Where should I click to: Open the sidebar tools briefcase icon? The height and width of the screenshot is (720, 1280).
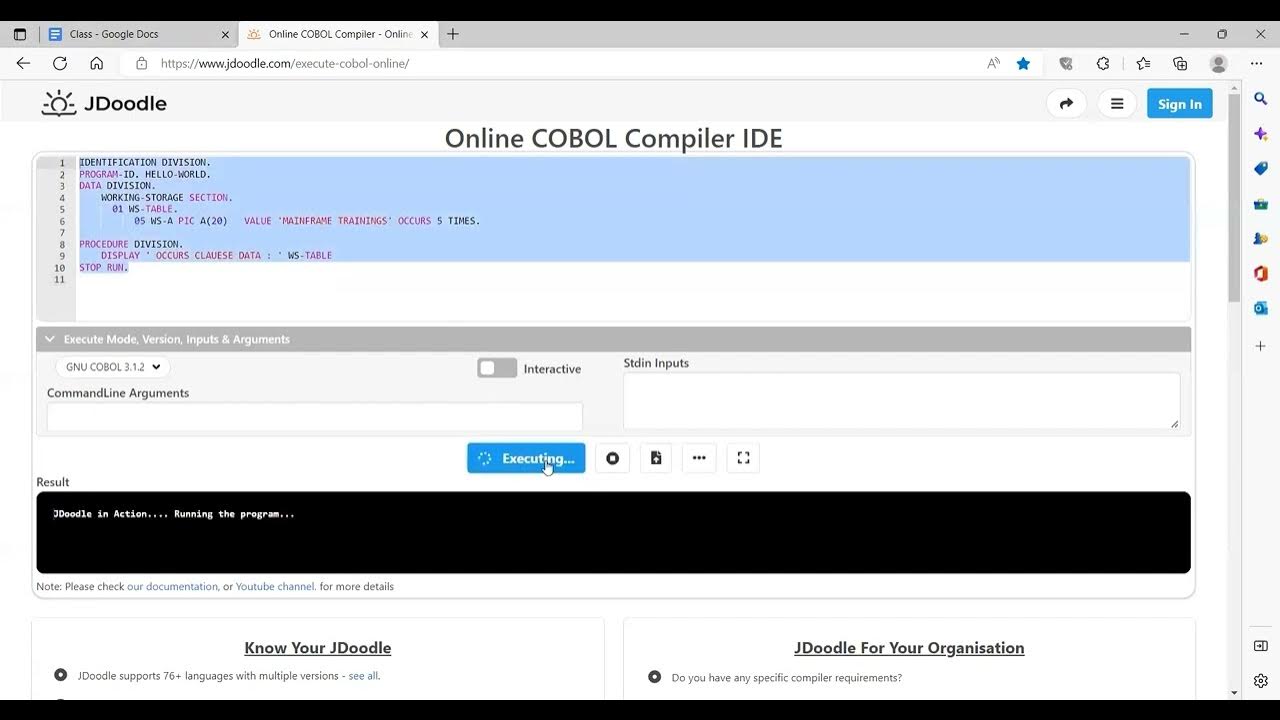pos(1261,204)
